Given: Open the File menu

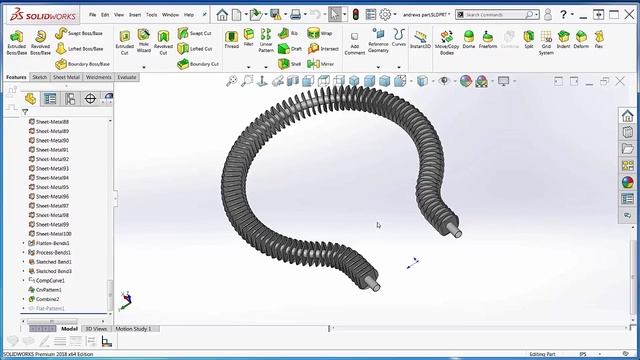Looking at the screenshot, I should point(93,15).
